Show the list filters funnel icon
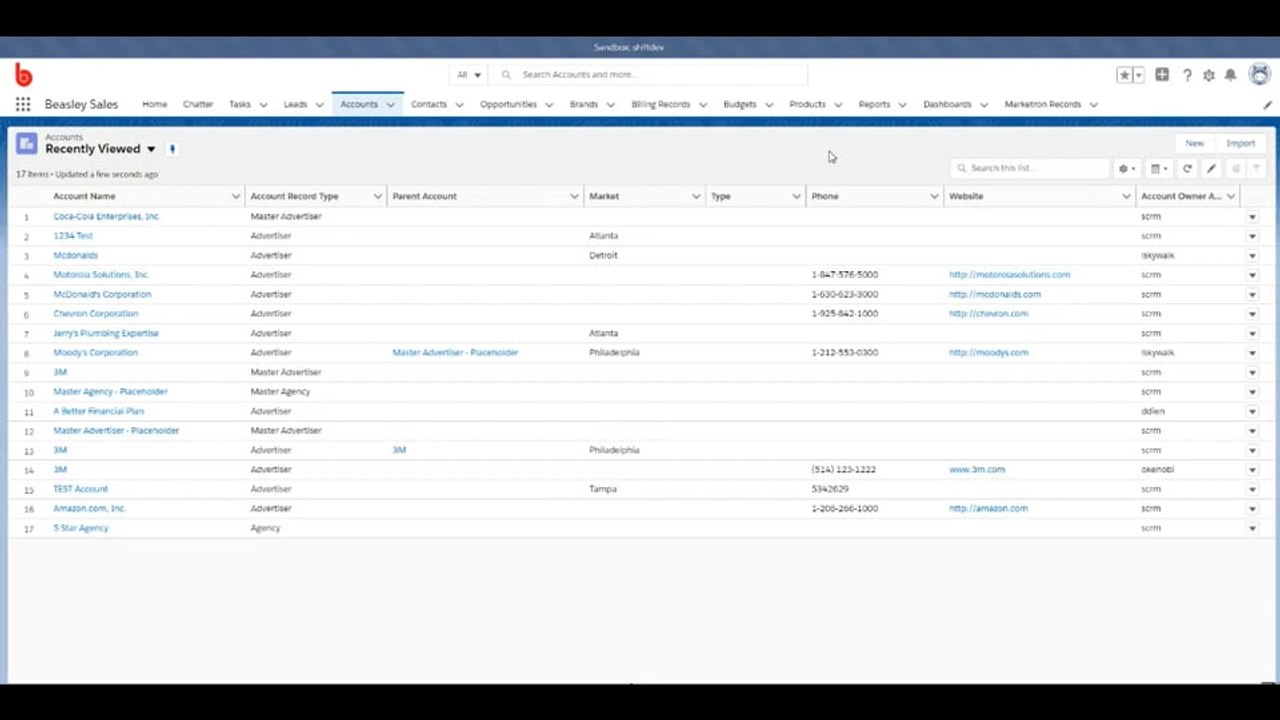The width and height of the screenshot is (1280, 720). coord(1257,169)
